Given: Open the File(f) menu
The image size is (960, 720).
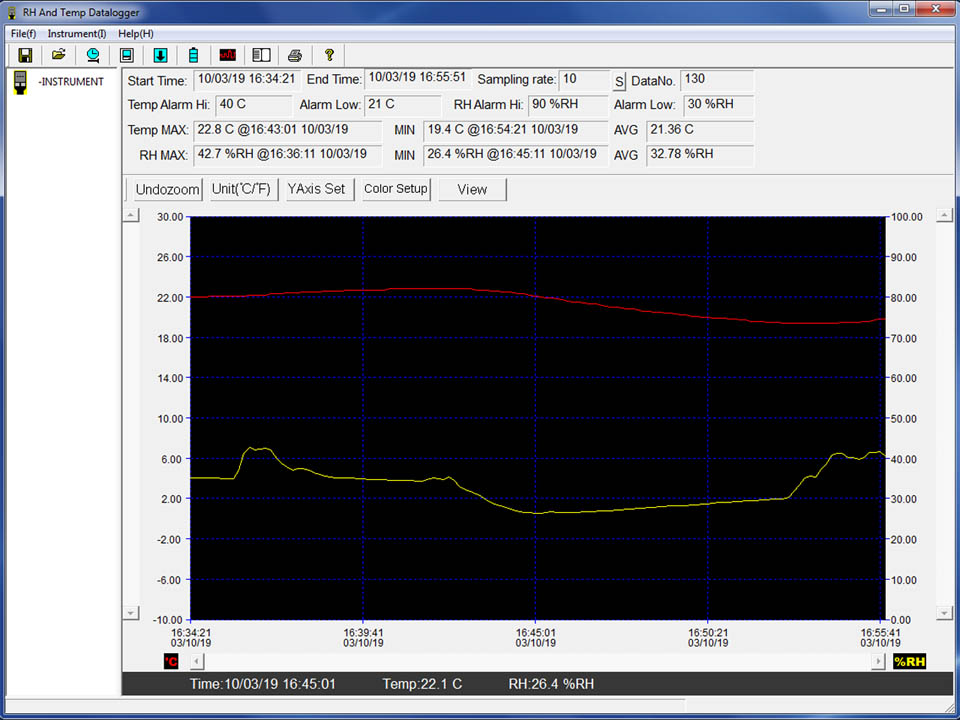Looking at the screenshot, I should point(23,34).
